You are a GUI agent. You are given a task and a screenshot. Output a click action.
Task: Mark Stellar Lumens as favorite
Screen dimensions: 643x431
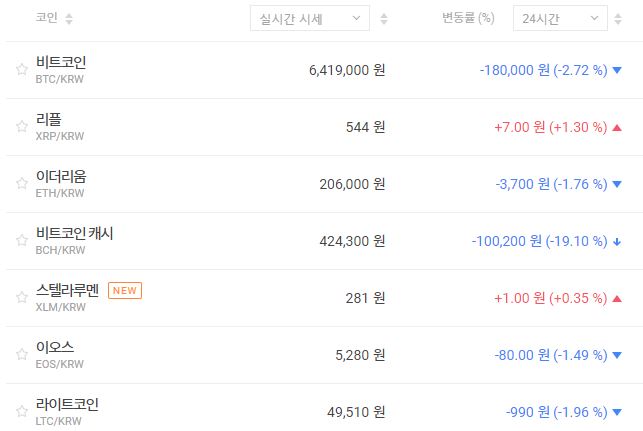21,298
